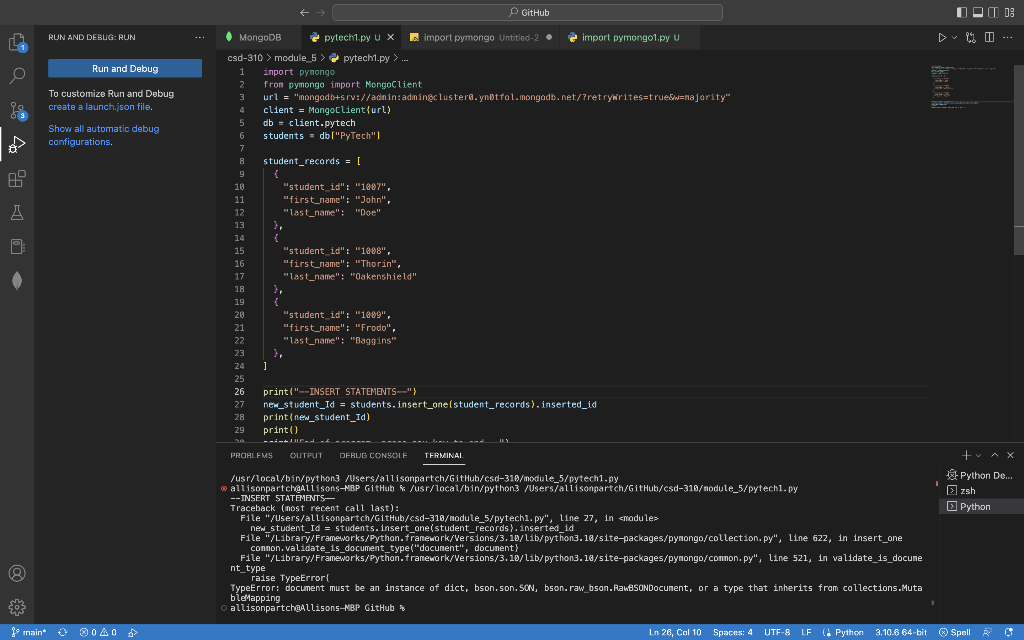Toggle the bottom panel visibility
The image size is (1024, 640).
click(x=978, y=12)
